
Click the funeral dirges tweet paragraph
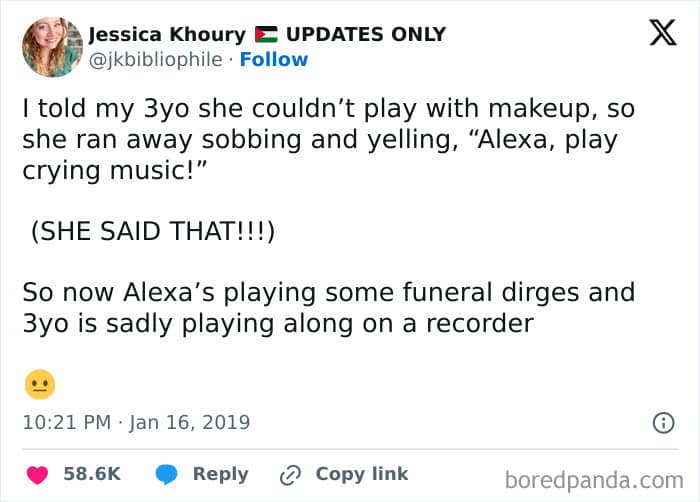click(329, 308)
